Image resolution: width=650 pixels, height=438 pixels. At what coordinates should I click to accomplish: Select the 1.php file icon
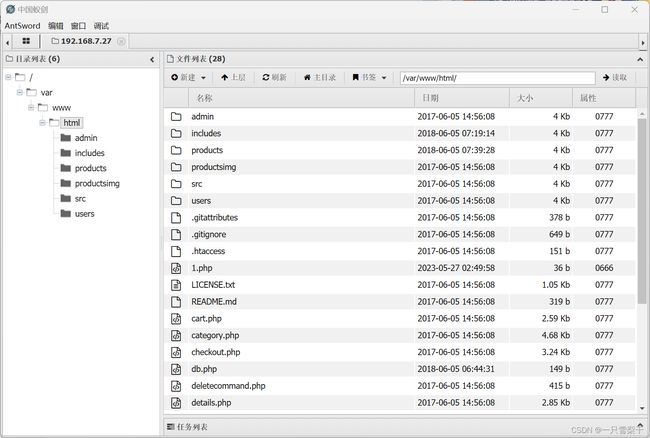[176, 268]
